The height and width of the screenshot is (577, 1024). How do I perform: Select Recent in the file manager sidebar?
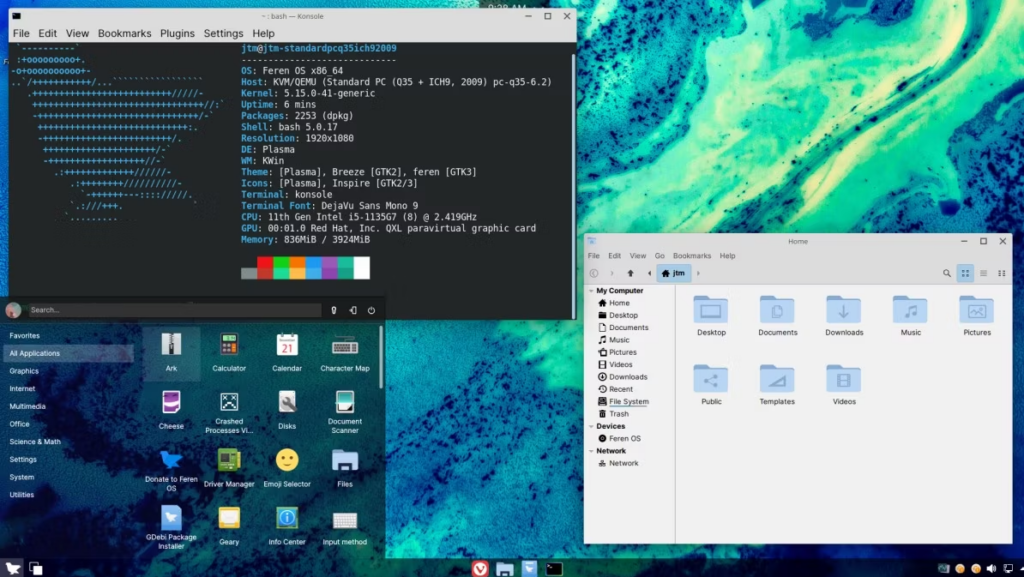pyautogui.click(x=615, y=389)
